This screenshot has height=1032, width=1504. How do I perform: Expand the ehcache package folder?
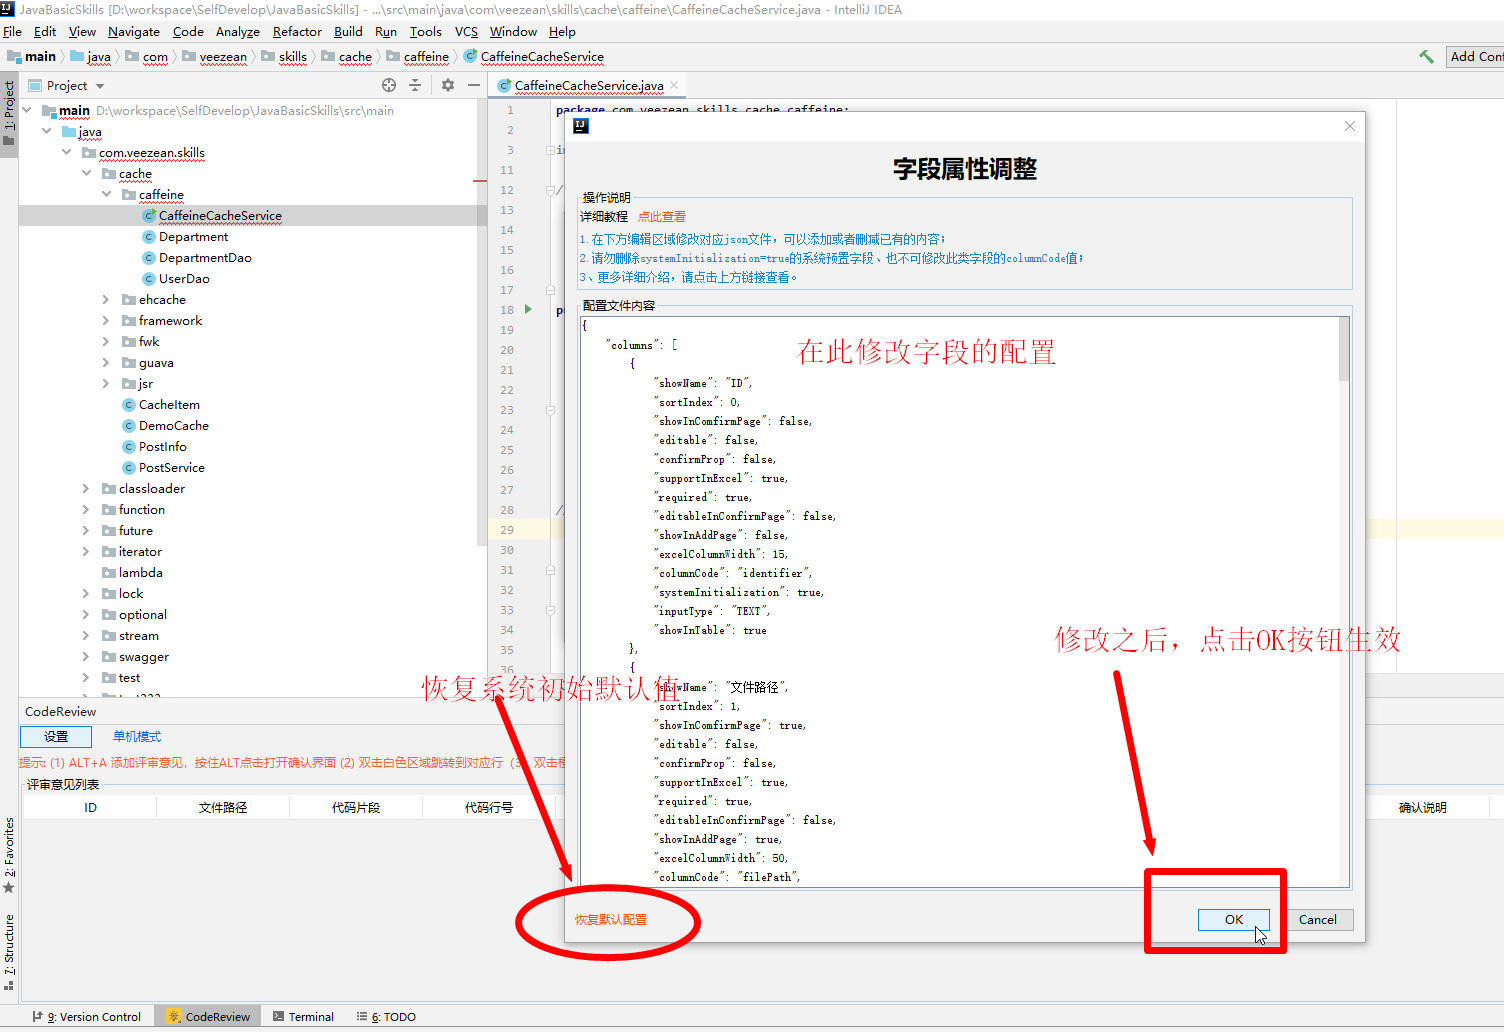[106, 300]
